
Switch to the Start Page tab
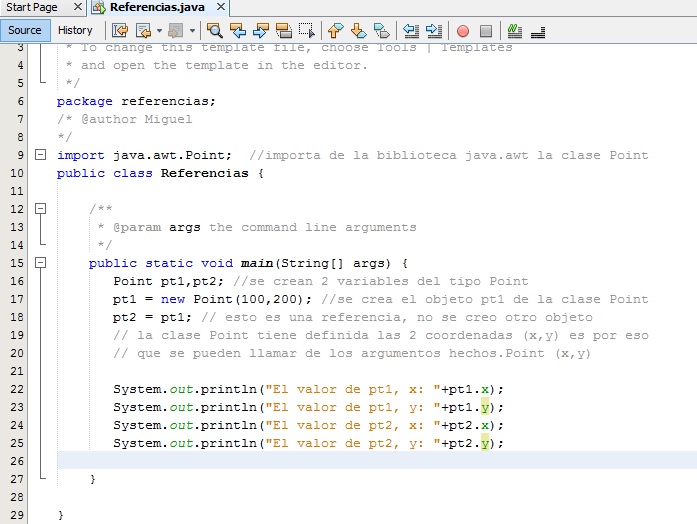[x=31, y=8]
